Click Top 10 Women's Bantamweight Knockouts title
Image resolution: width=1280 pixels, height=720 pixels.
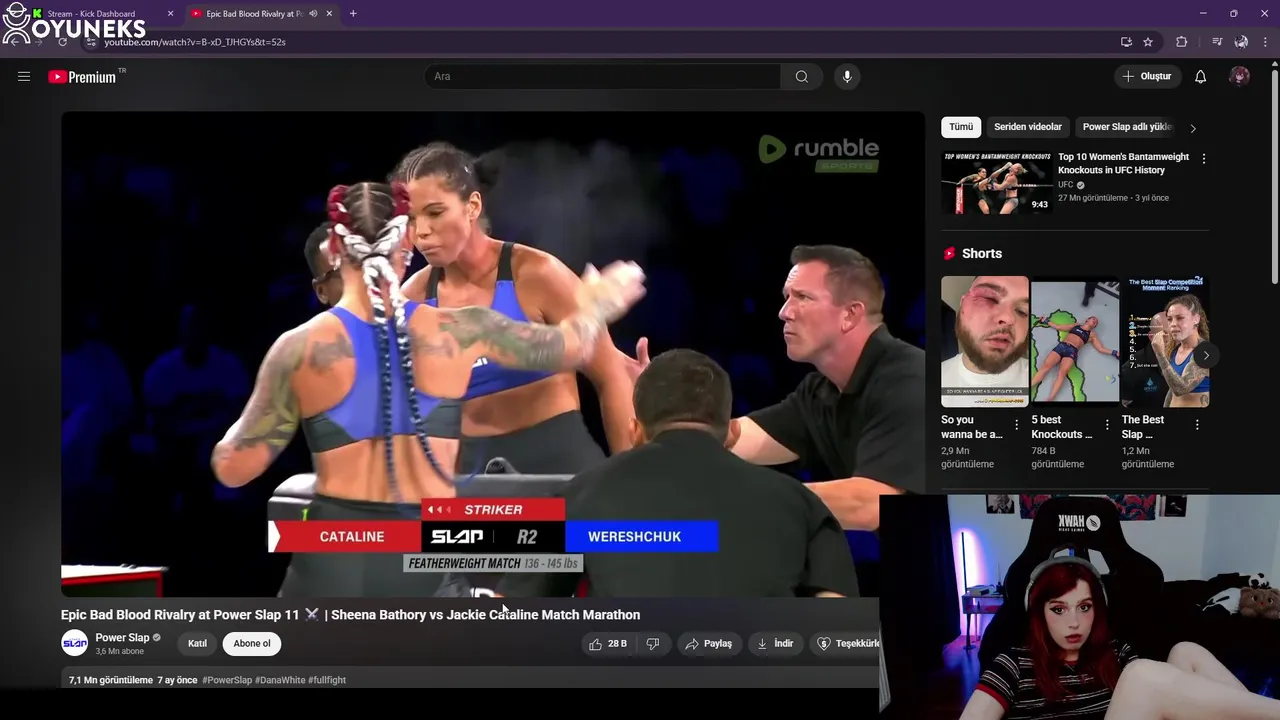point(1124,163)
